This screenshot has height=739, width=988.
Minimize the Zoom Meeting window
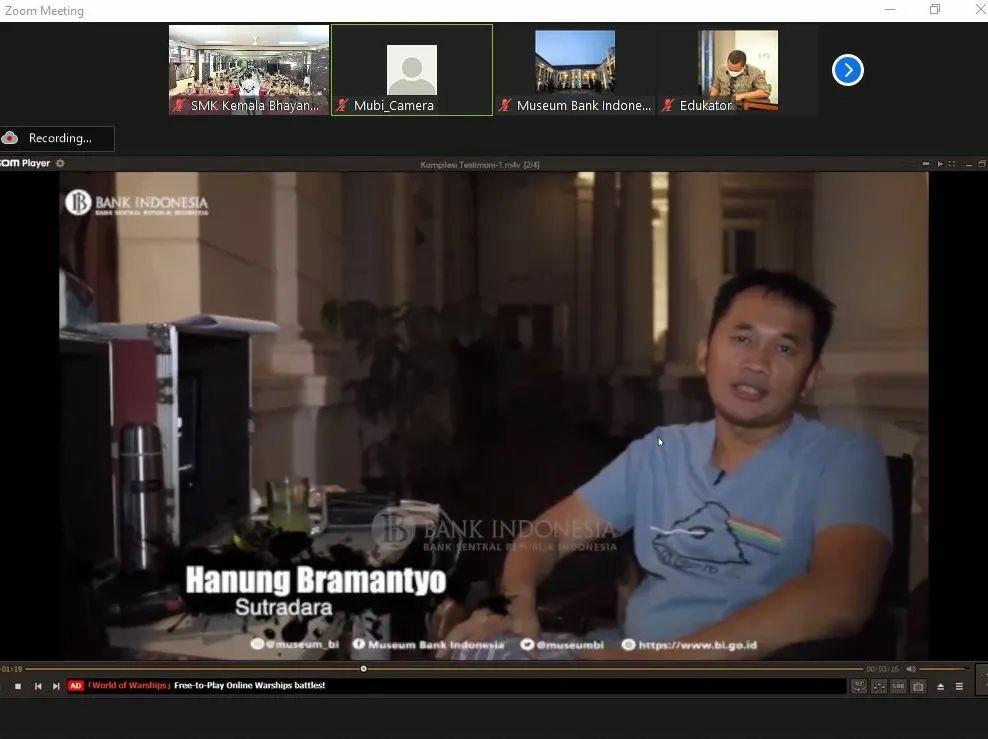coord(890,9)
